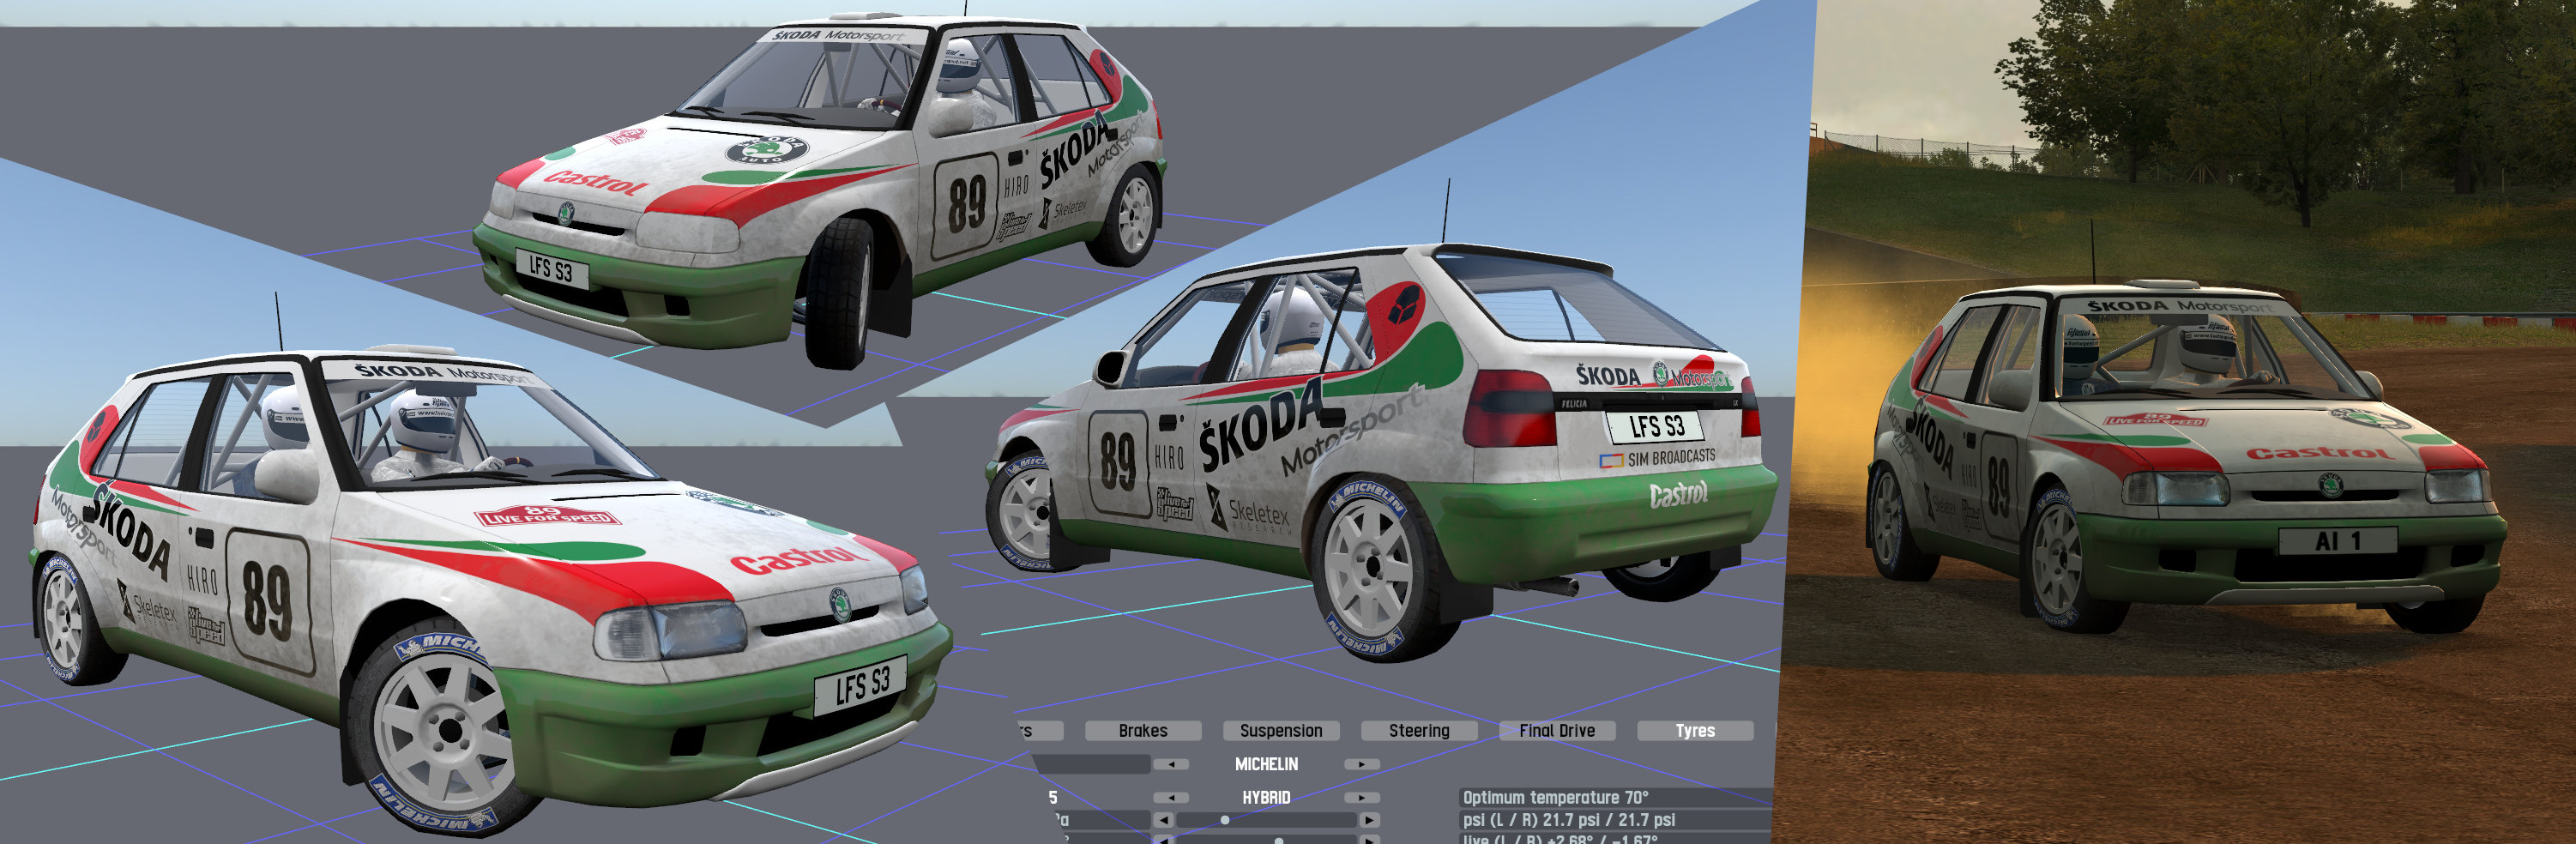The width and height of the screenshot is (2576, 844).
Task: Decrease tyre pressure with the slider's left arrow
Action: click(x=1163, y=820)
